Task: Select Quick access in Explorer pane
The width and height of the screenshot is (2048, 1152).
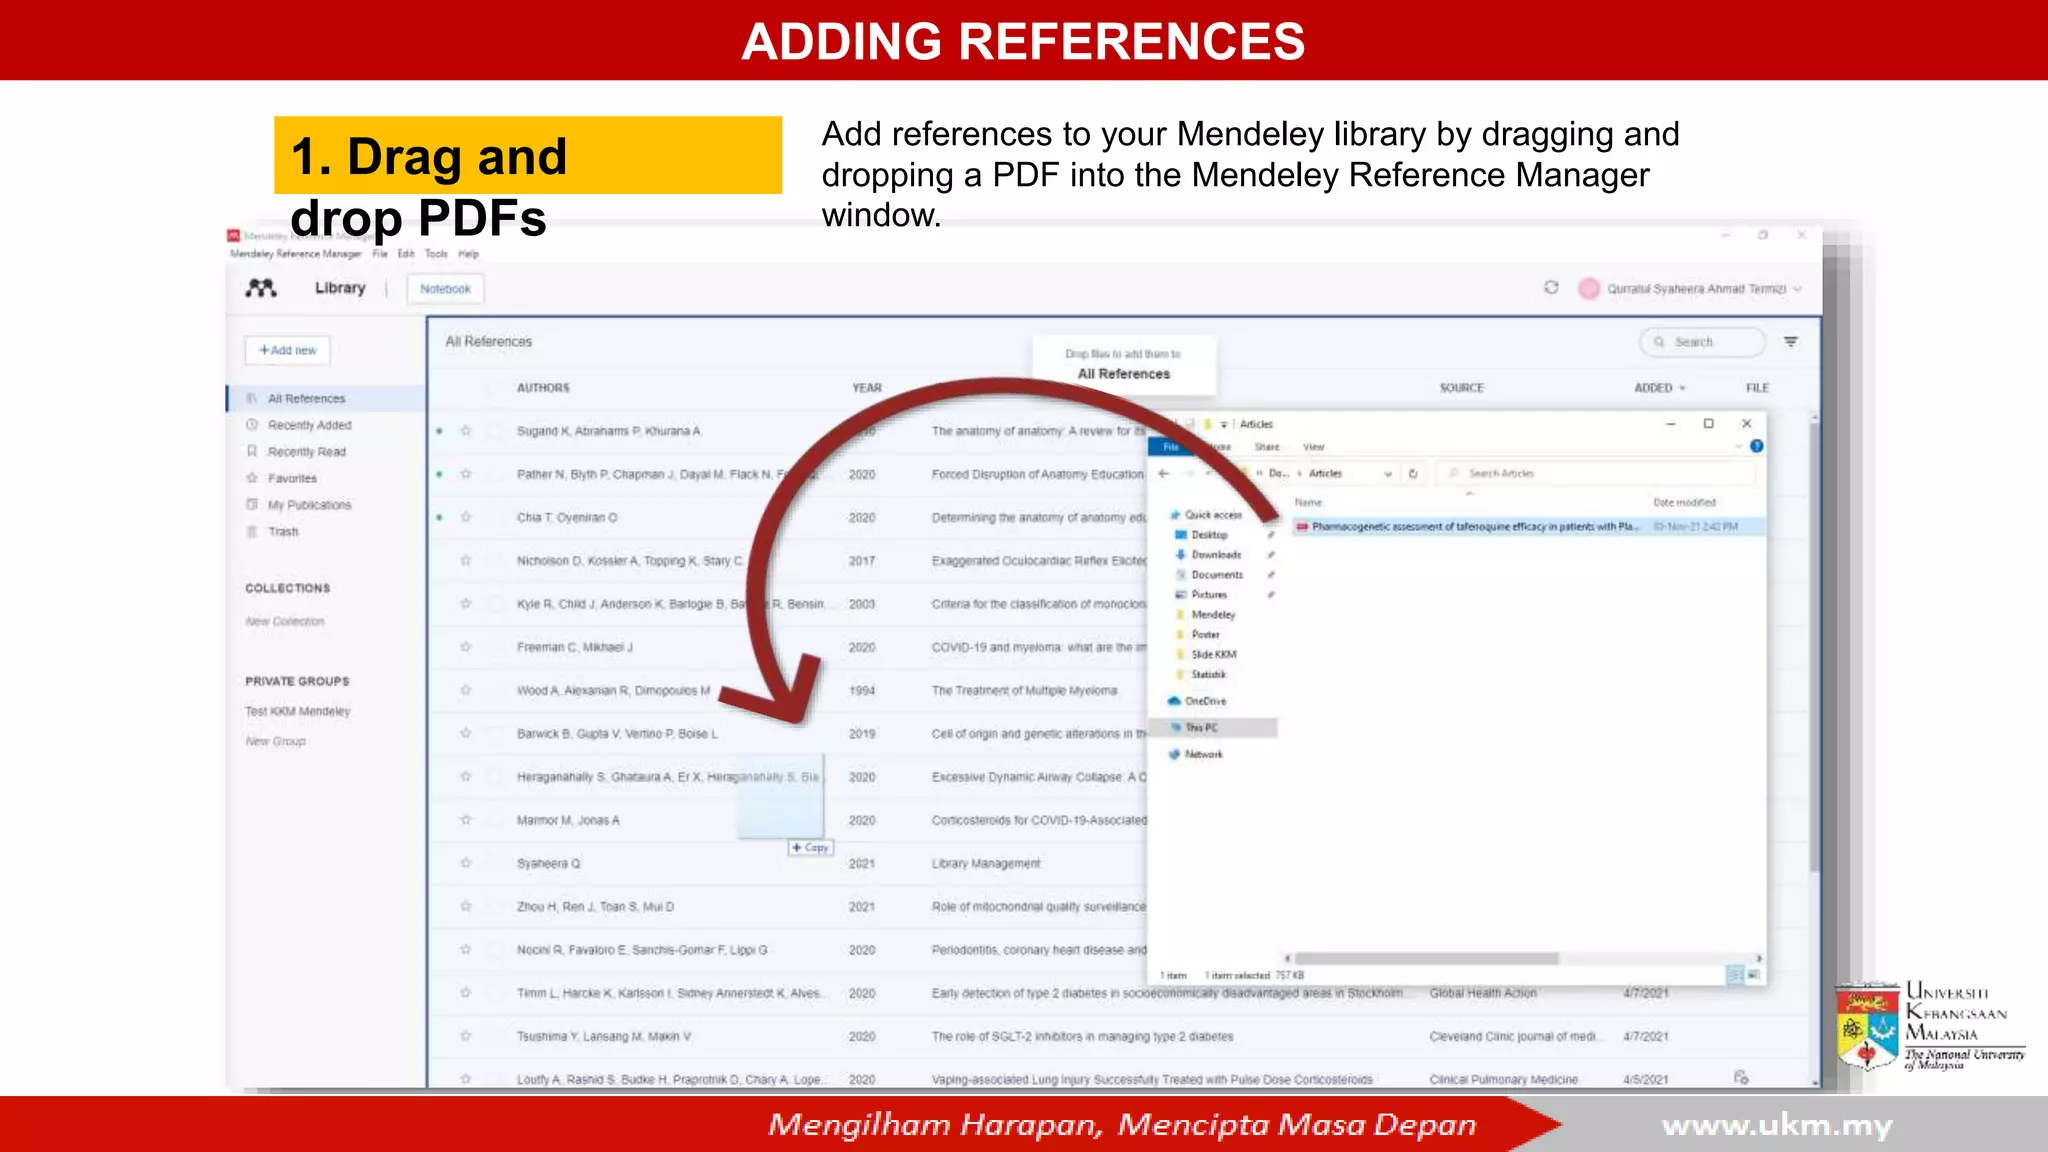Action: 1207,515
